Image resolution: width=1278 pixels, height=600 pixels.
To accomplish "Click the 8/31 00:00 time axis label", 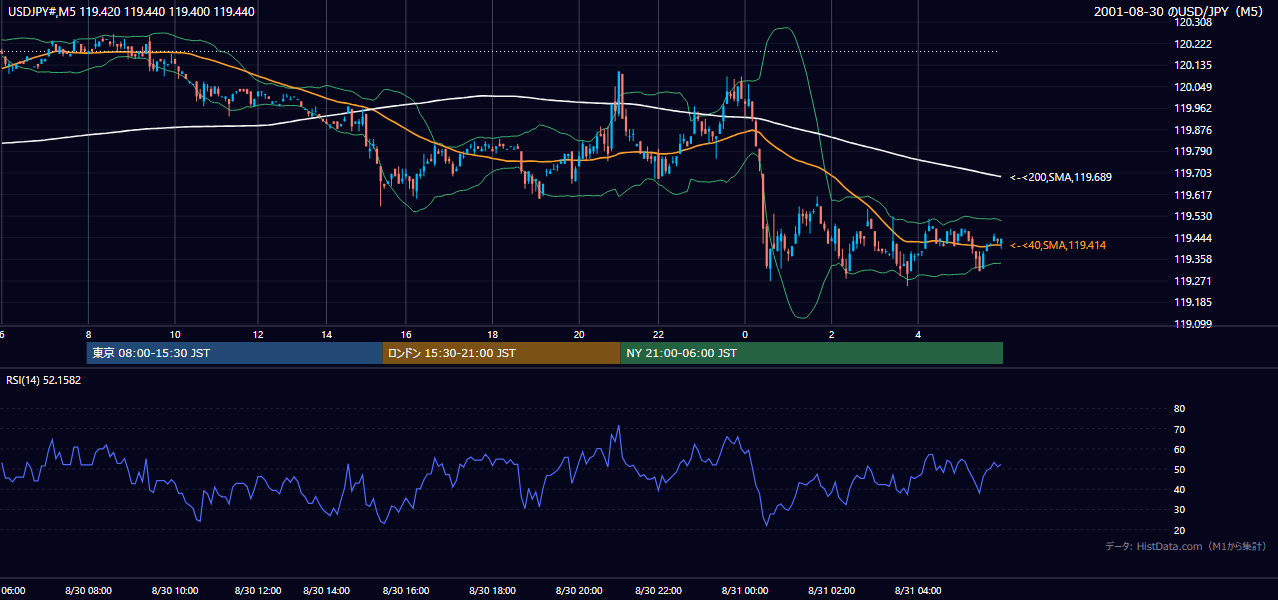I will coord(744,591).
